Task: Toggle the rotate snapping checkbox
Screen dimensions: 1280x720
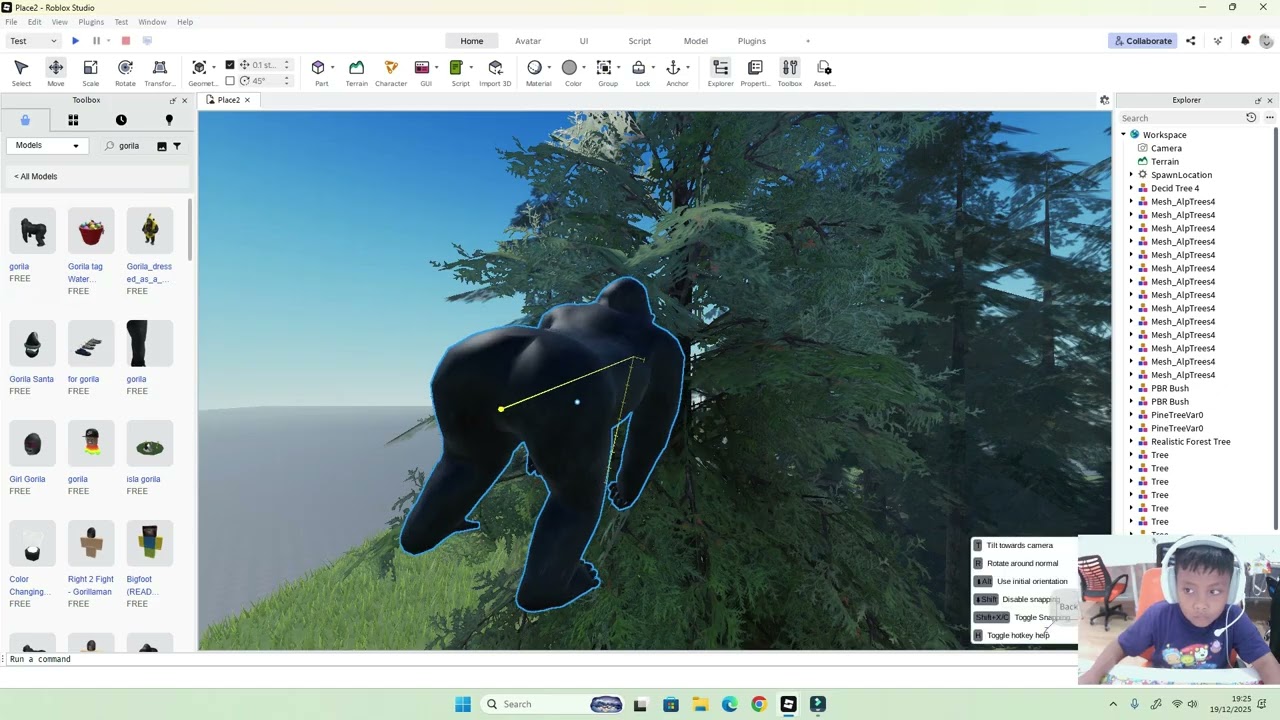Action: tap(230, 81)
